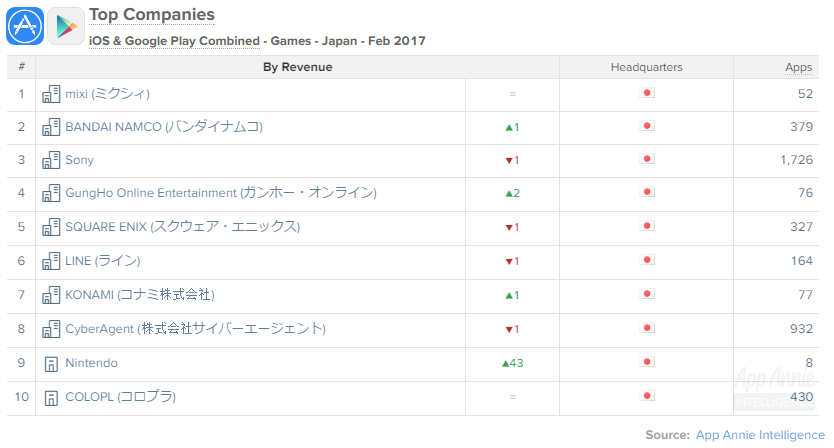Open the BANDAI NAMCO company link
834x448 pixels.
click(163, 127)
